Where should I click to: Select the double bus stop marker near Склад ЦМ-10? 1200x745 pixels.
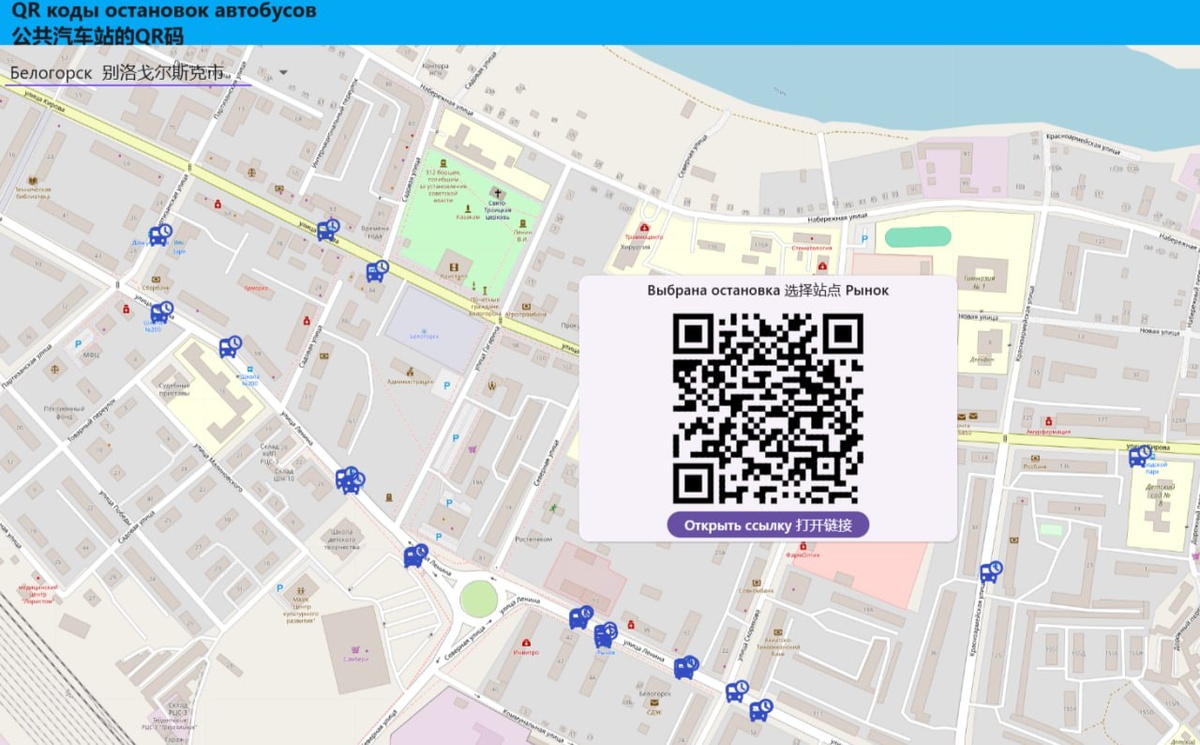(350, 481)
